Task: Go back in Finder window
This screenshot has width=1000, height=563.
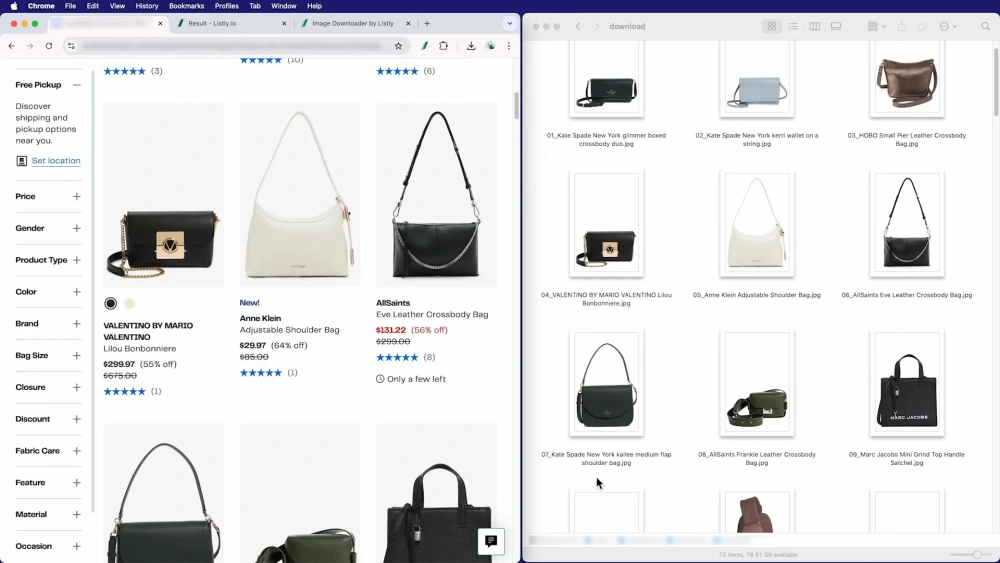Action: coord(578,26)
